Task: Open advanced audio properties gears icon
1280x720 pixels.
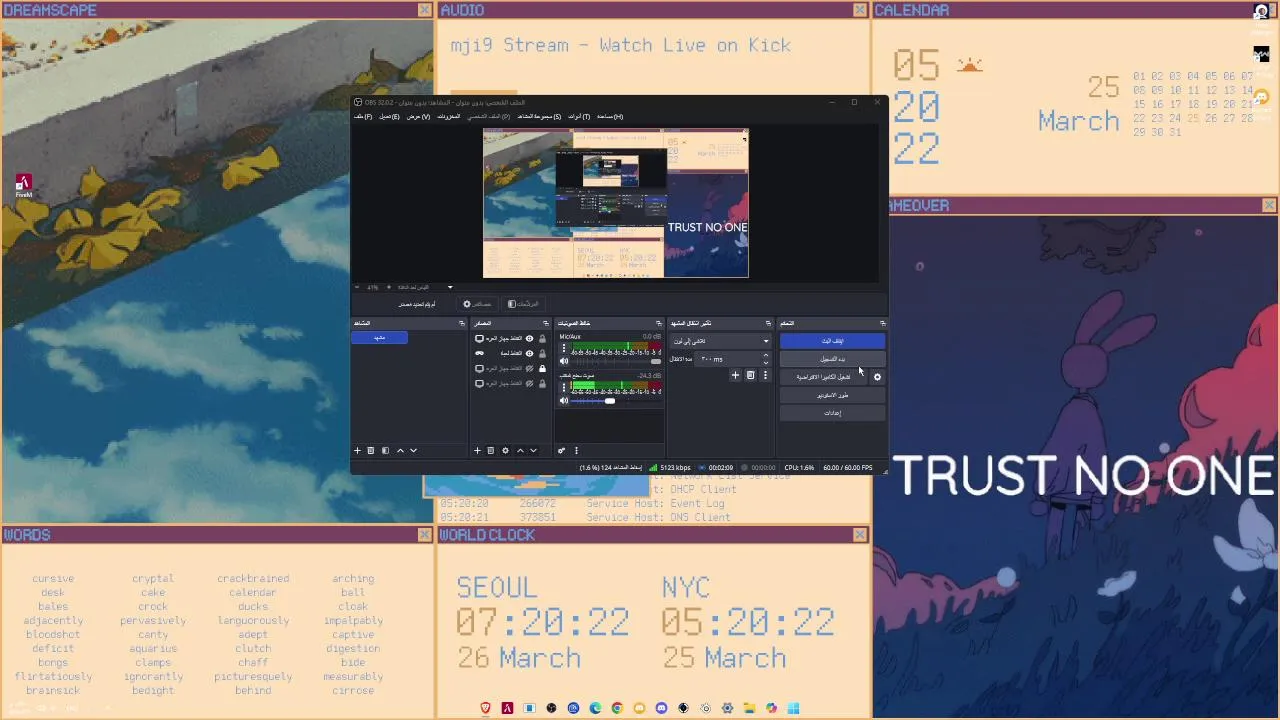Action: (562, 450)
